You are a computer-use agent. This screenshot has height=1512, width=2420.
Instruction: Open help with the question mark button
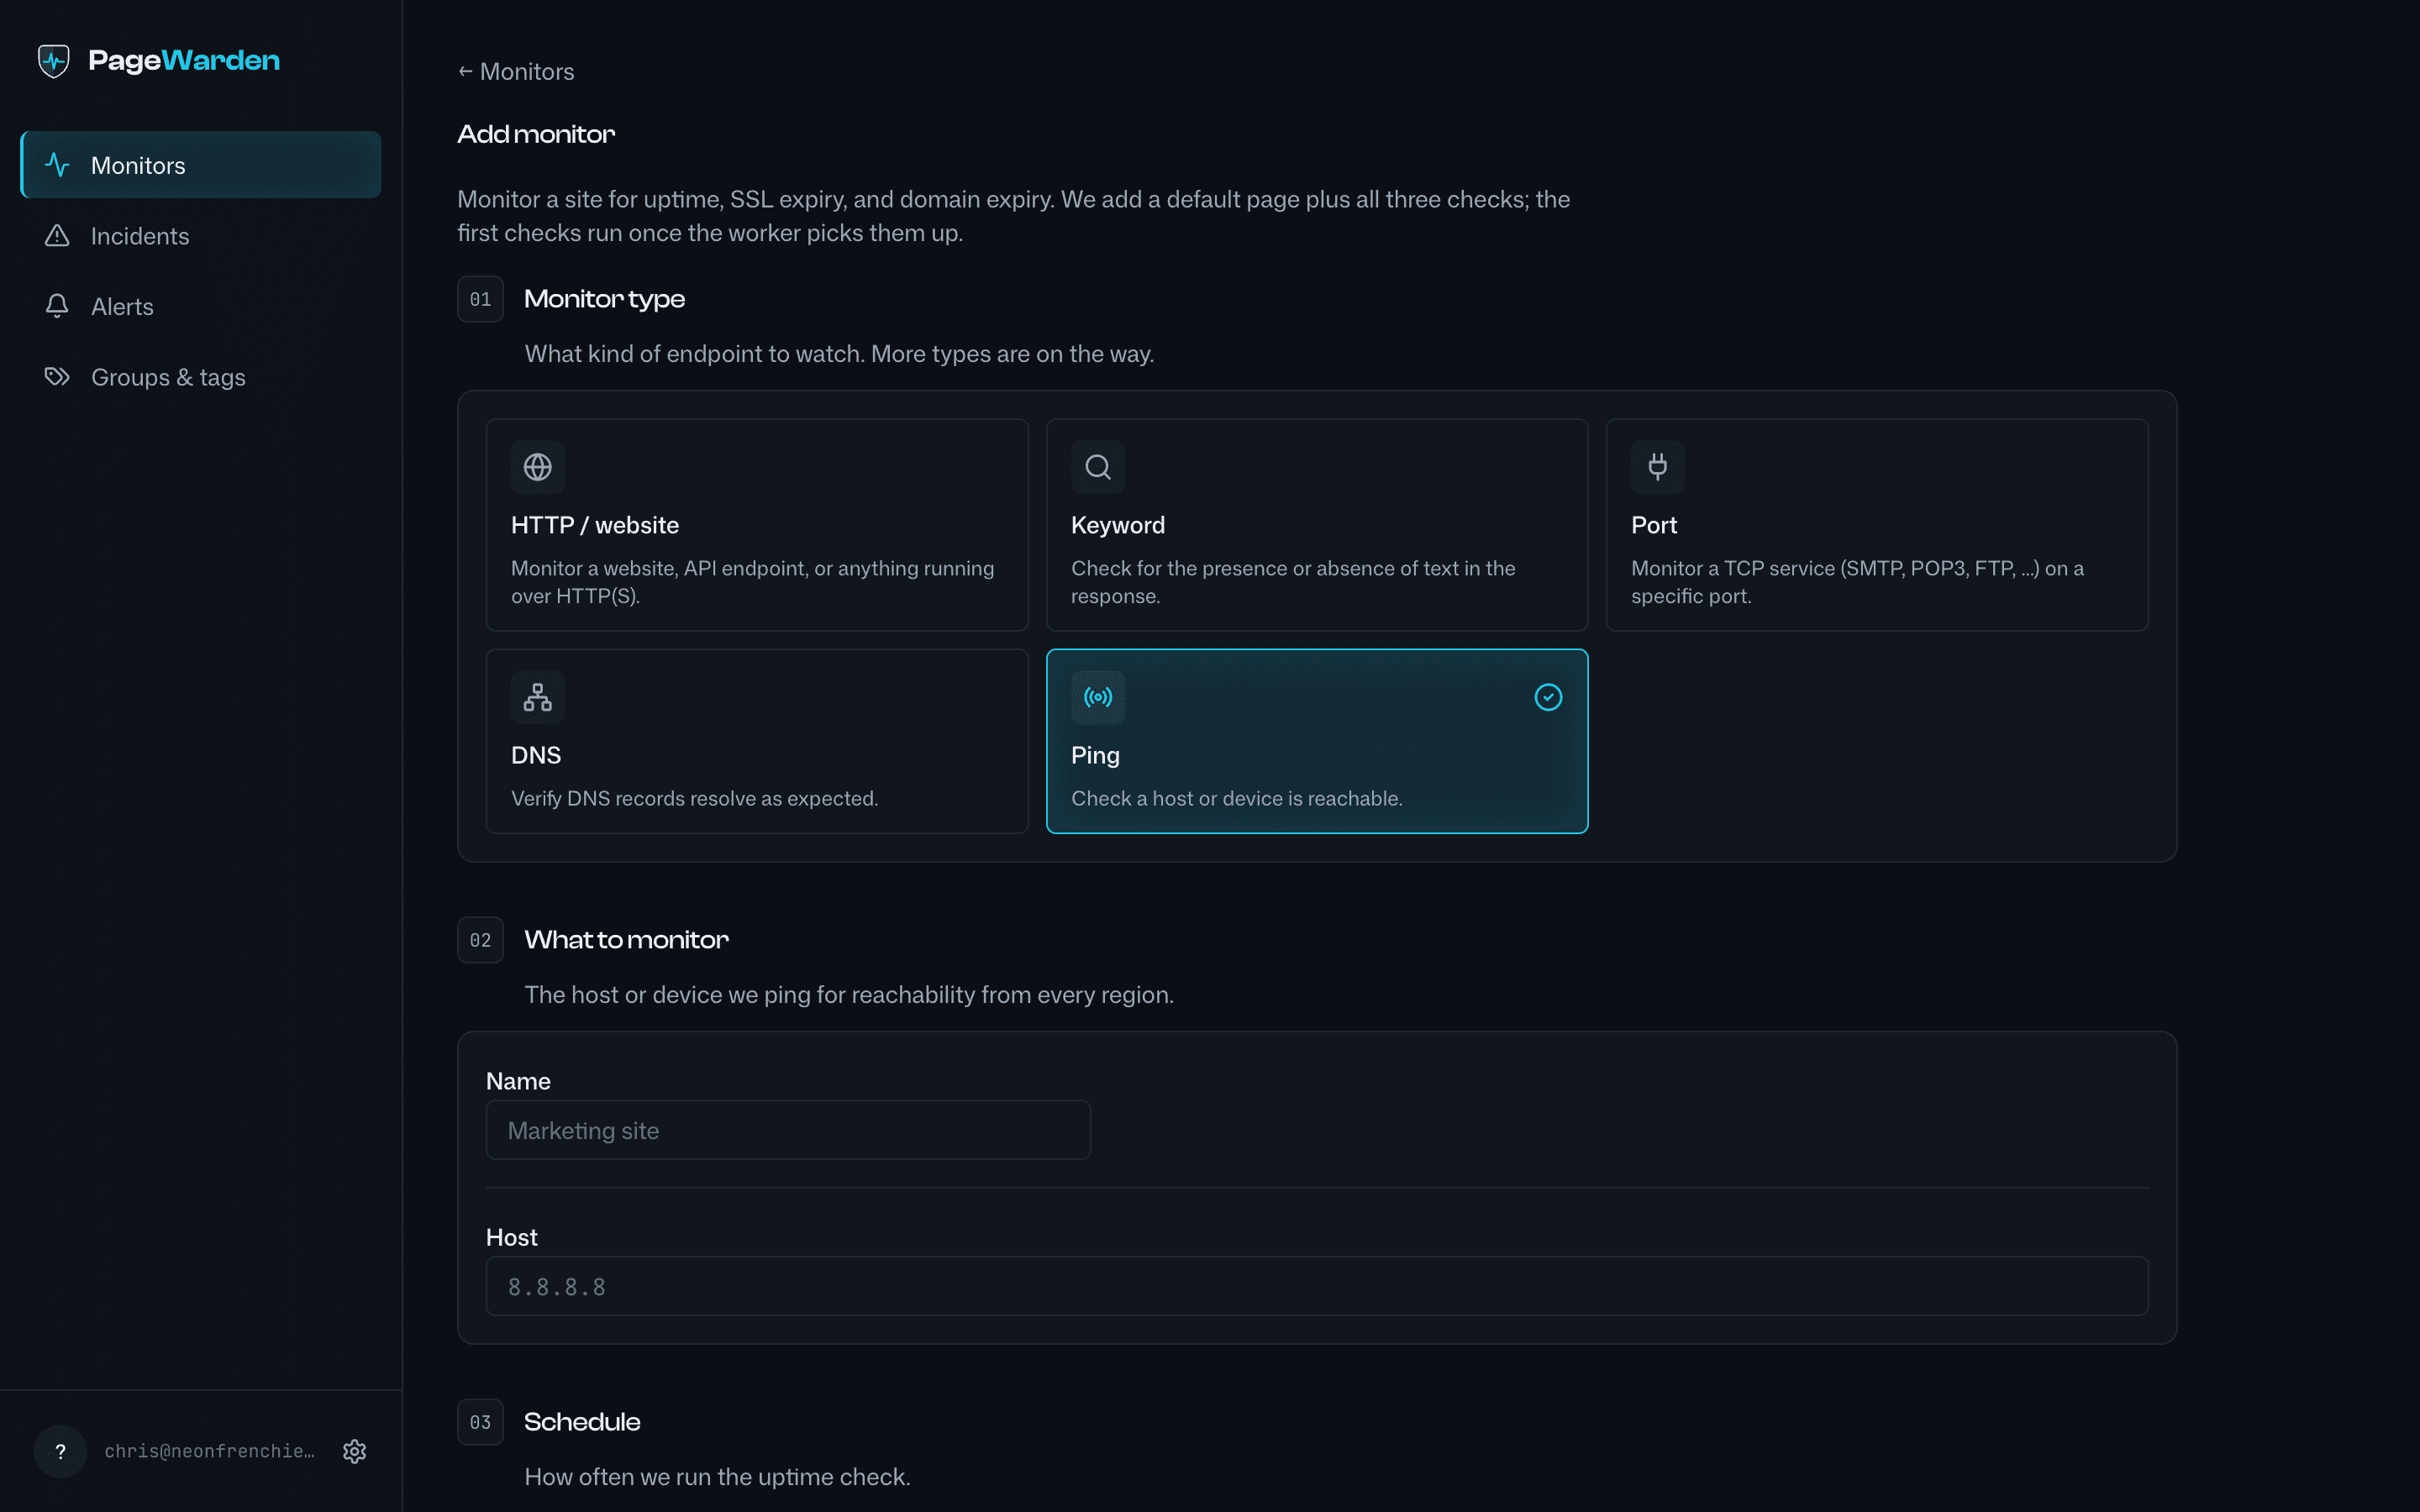60,1451
